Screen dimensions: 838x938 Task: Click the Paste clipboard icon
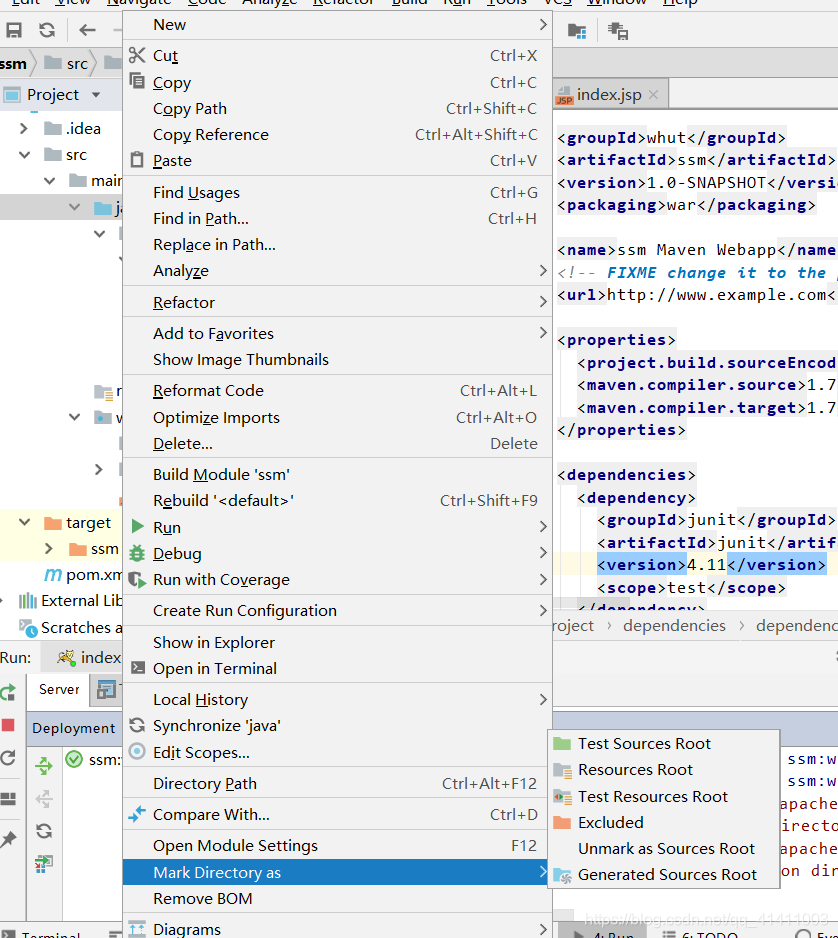(137, 160)
